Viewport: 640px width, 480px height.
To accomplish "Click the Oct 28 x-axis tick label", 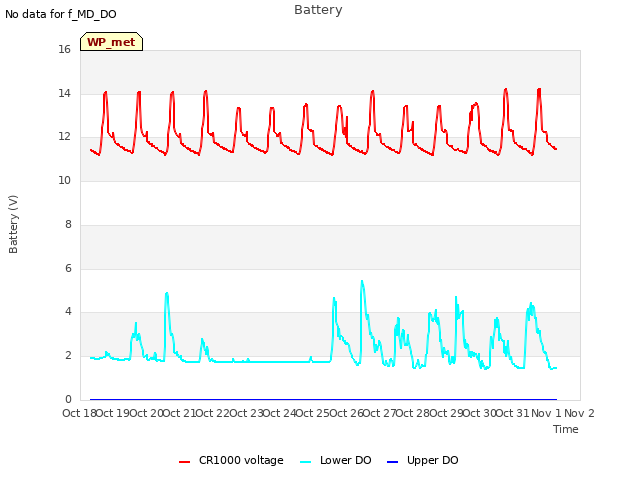I will (412, 413).
